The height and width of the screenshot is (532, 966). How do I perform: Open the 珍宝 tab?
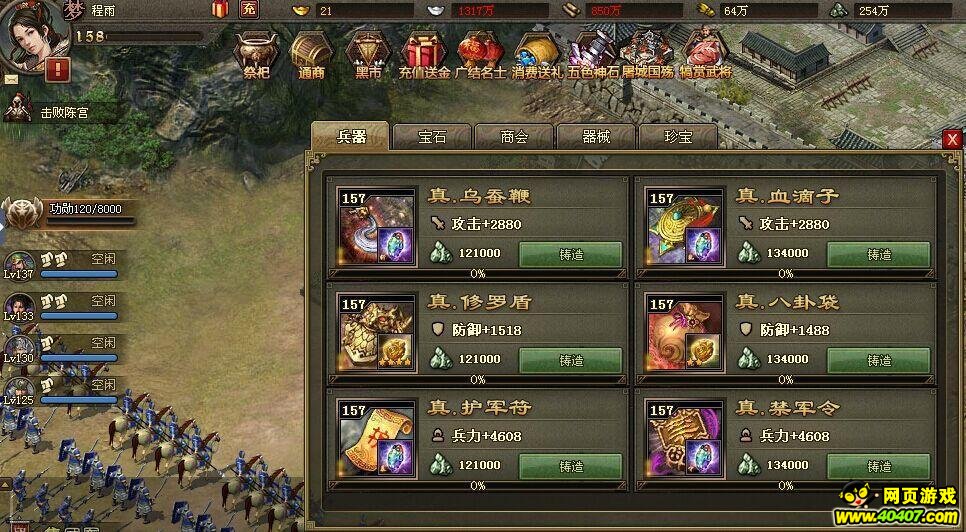pos(678,137)
